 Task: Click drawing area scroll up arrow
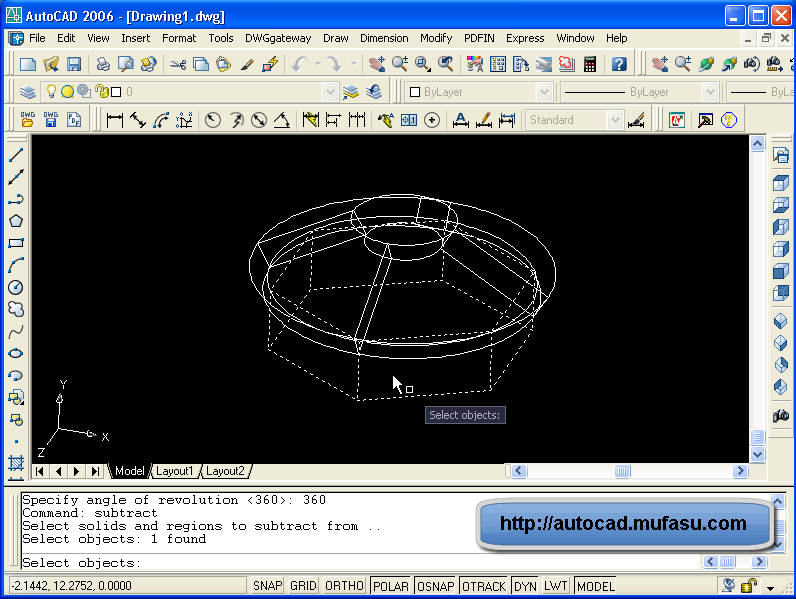click(757, 144)
